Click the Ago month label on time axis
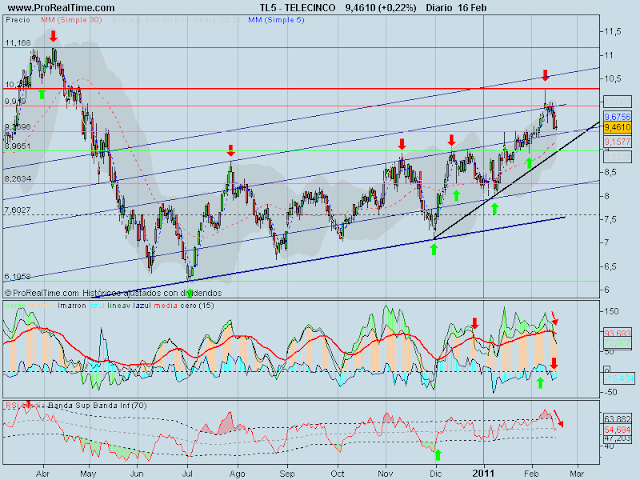The image size is (640, 480). coord(237,474)
